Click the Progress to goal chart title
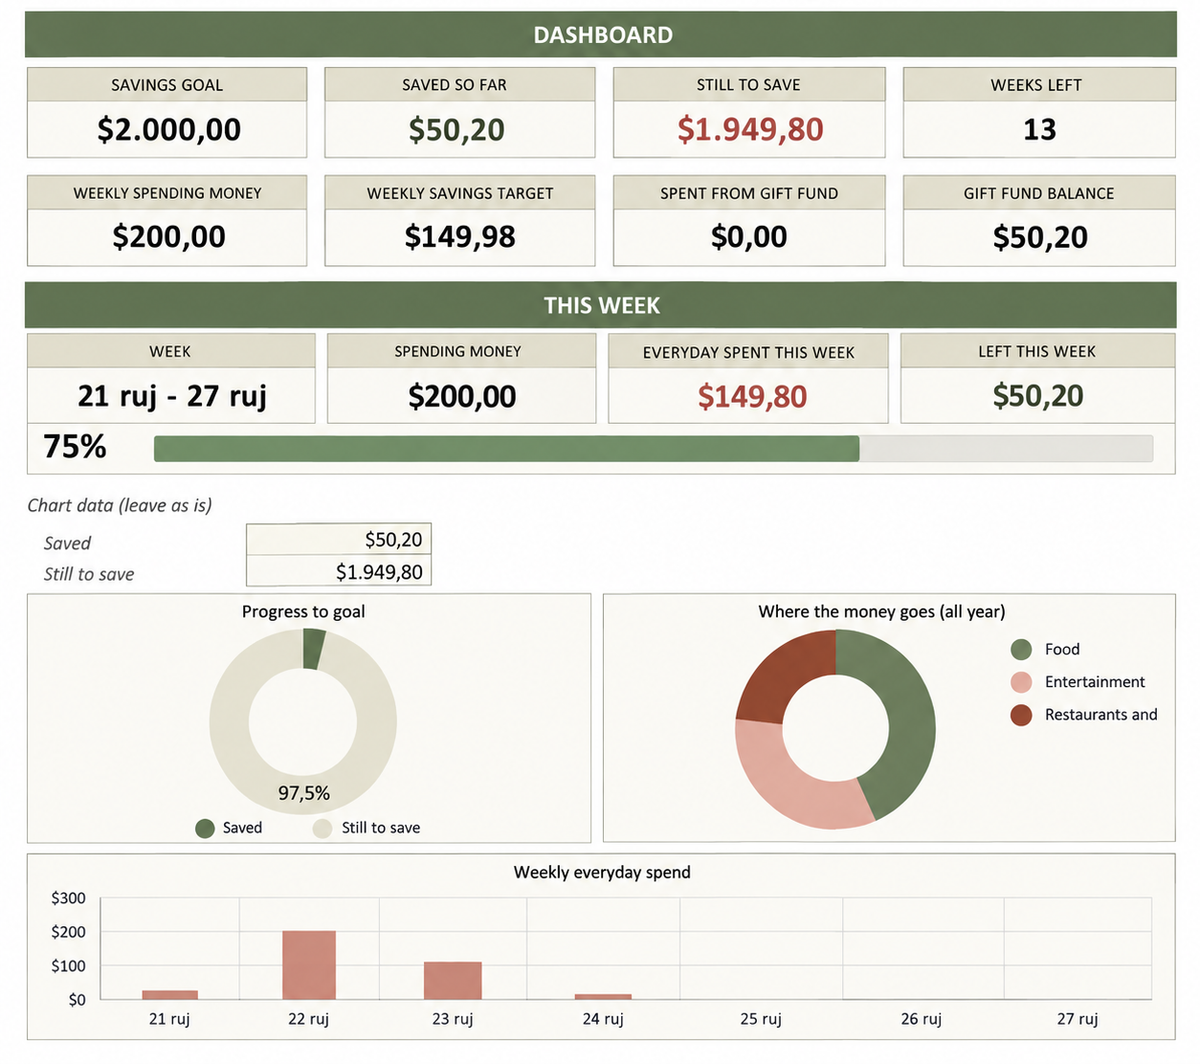1200x1064 pixels. pyautogui.click(x=303, y=611)
